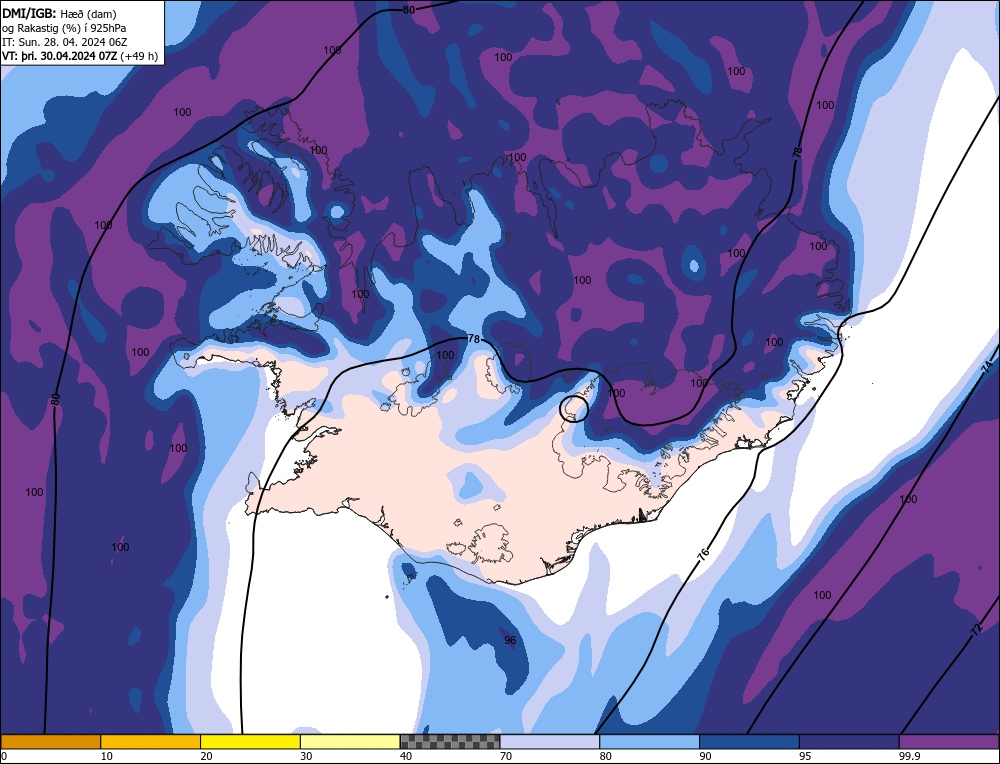Image resolution: width=1000 pixels, height=764 pixels.
Task: Click the "80" contour label north of the Westfjords
Action: [409, 10]
